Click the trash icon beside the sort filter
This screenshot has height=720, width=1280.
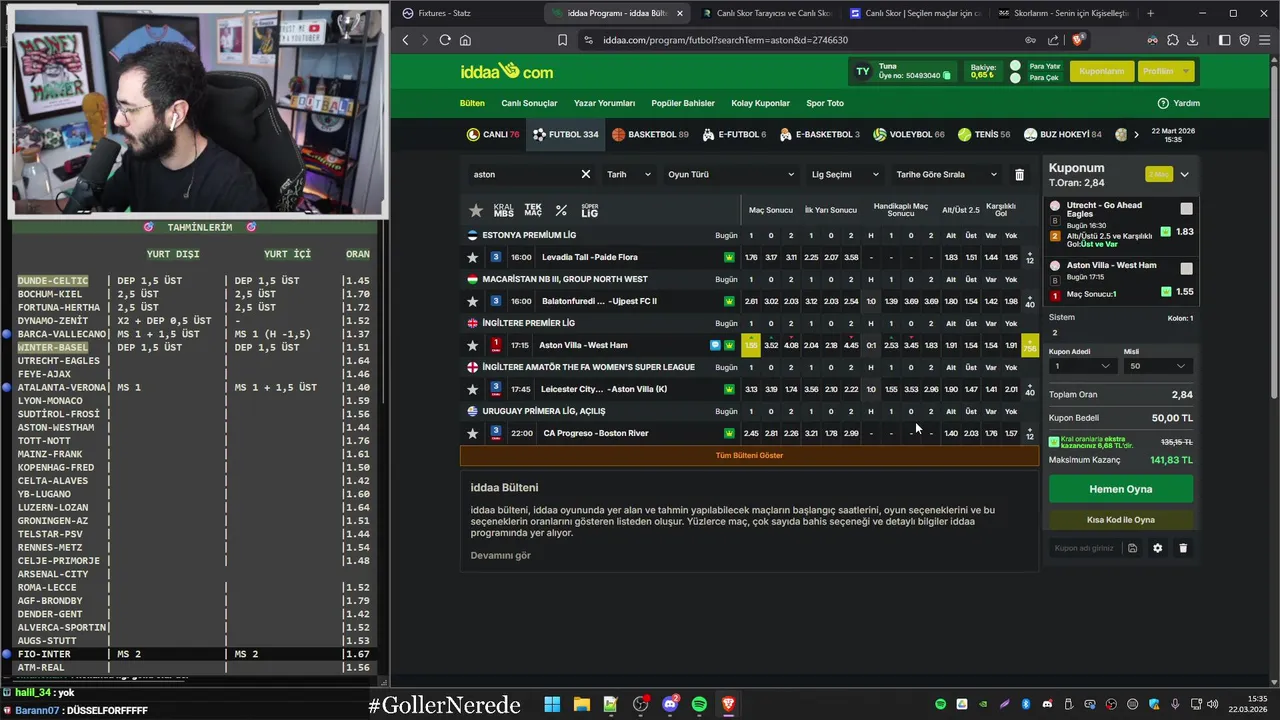(1019, 174)
